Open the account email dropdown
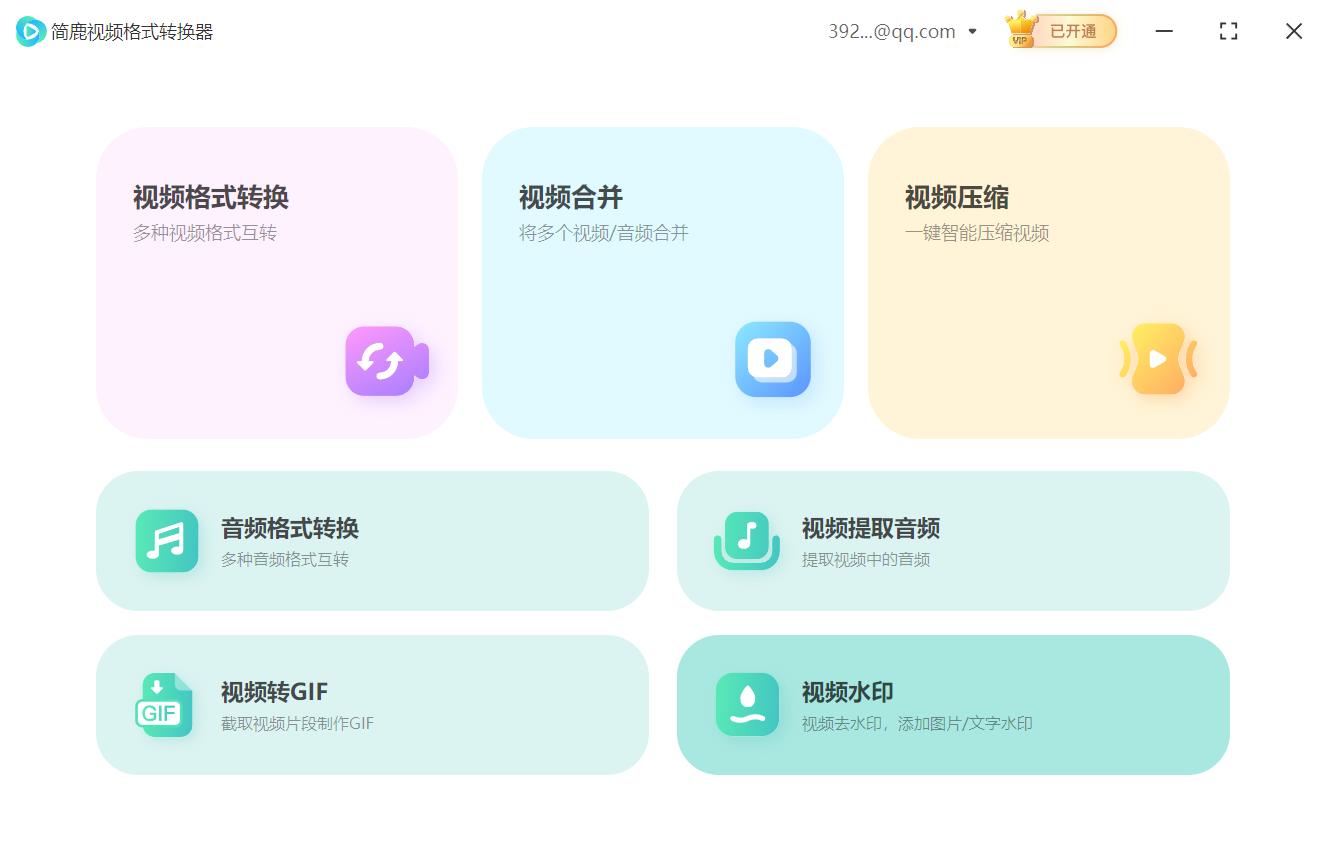Image resolution: width=1326 pixels, height=860 pixels. (971, 31)
